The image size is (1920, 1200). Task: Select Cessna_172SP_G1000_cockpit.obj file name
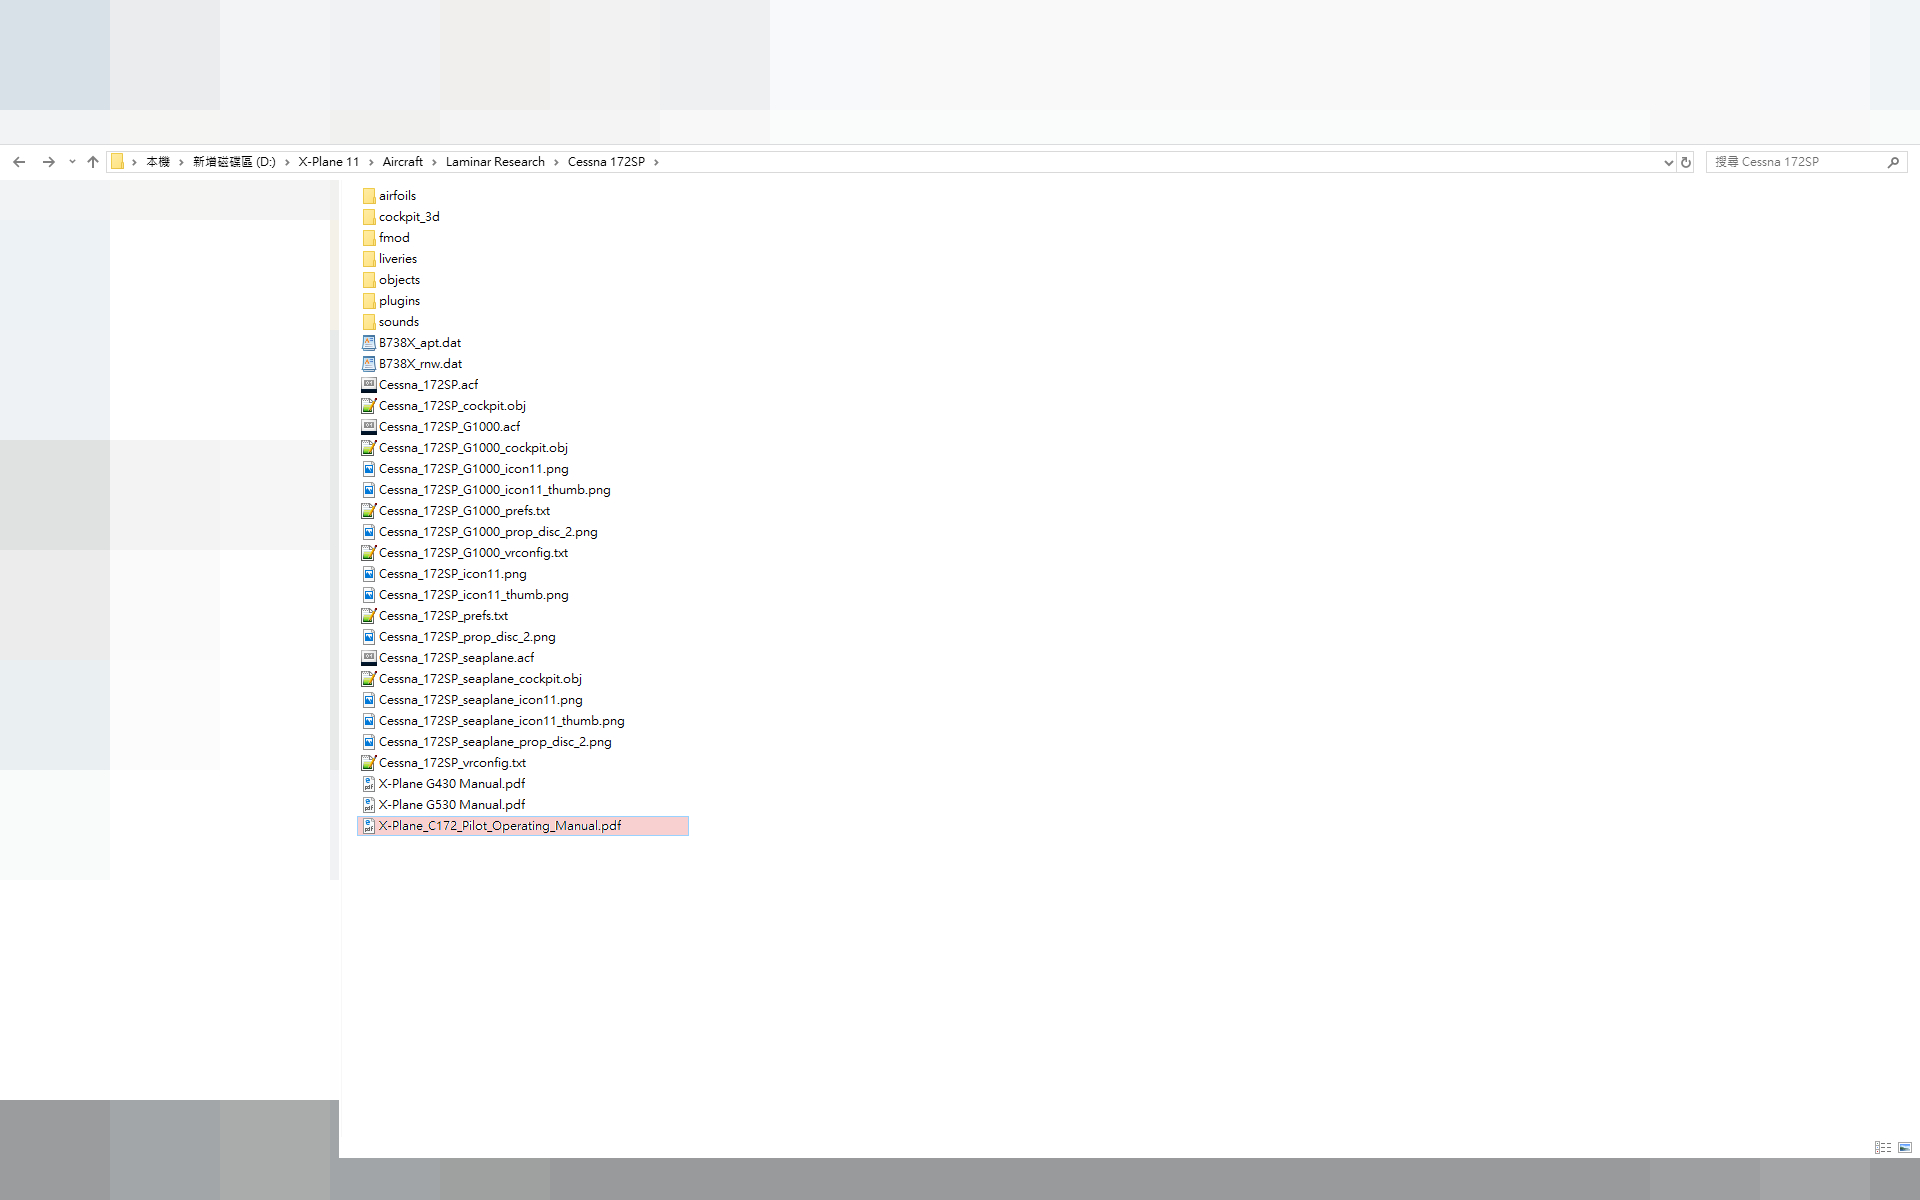click(473, 448)
